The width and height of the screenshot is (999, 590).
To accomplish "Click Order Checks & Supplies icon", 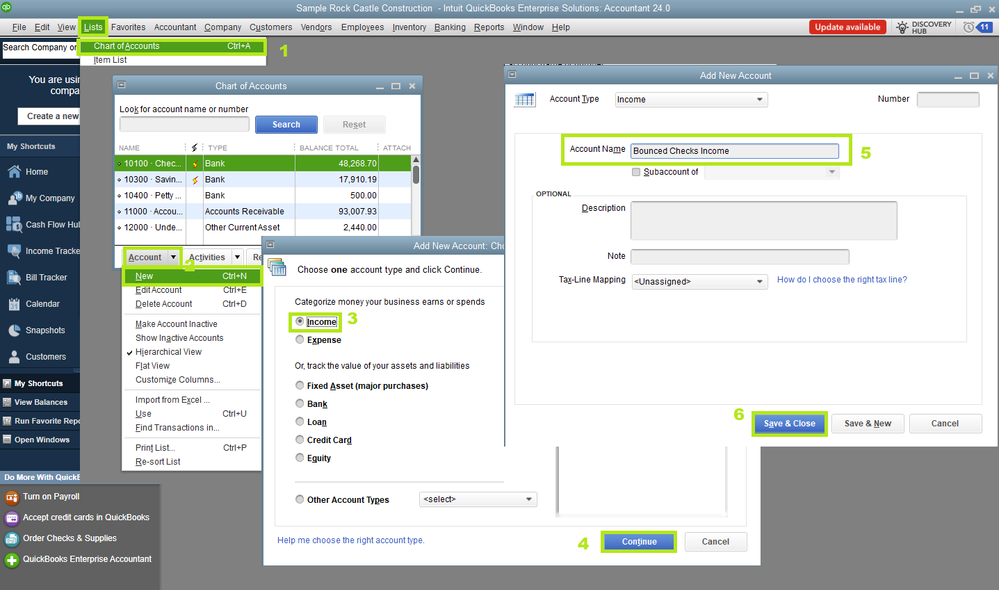I will pyautogui.click(x=11, y=539).
